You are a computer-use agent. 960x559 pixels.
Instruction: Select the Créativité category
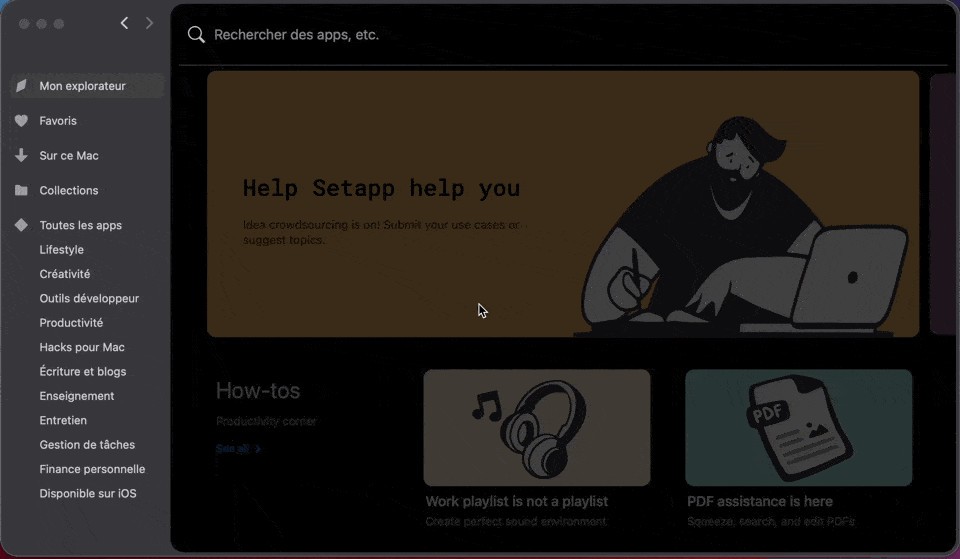pos(65,274)
